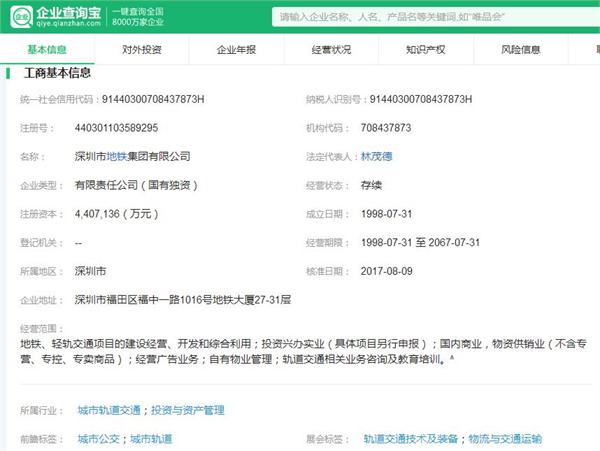The height and width of the screenshot is (451, 600).
Task: Select the 经营状况 tab
Action: pos(331,50)
